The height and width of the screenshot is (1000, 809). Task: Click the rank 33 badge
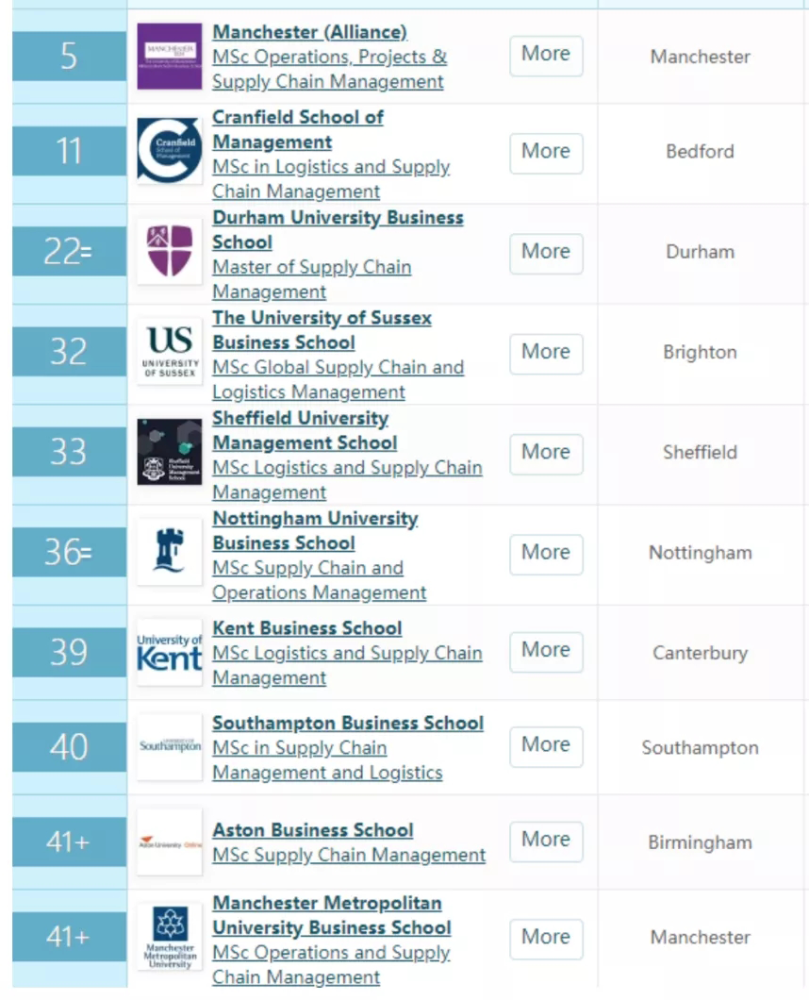coord(69,452)
